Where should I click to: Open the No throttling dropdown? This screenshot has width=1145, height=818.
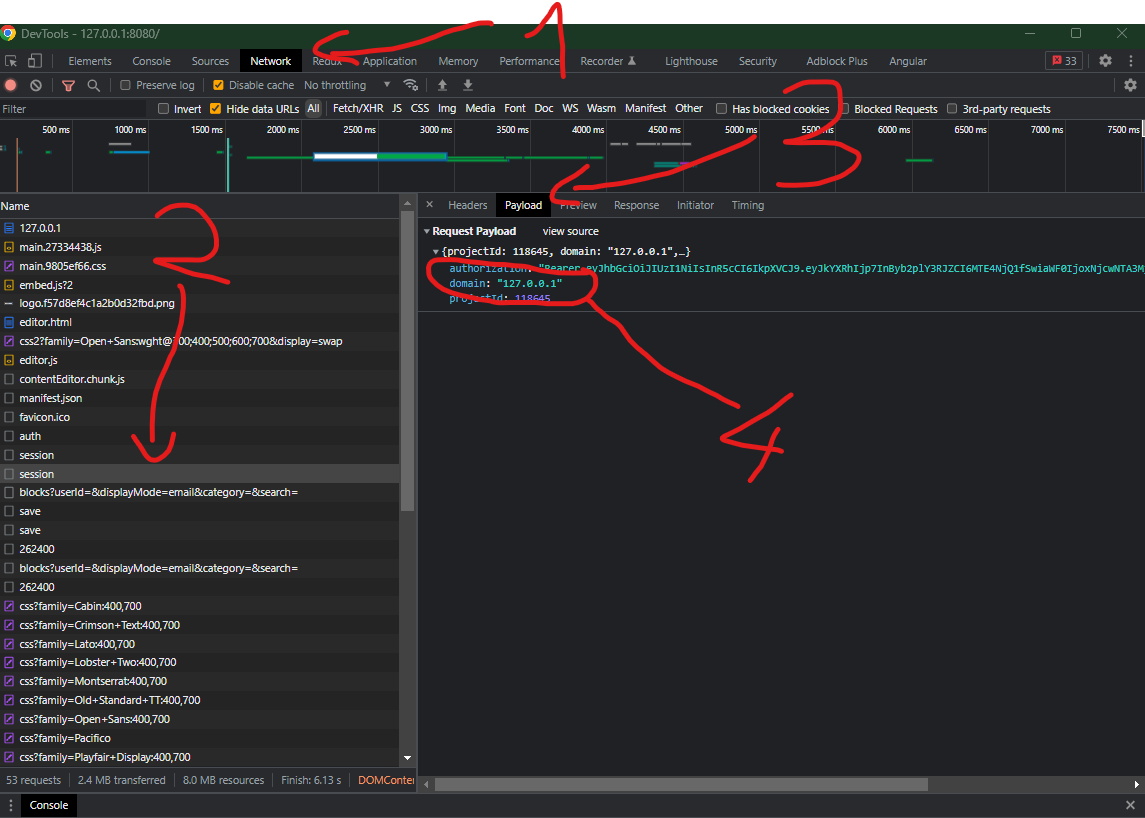point(336,84)
